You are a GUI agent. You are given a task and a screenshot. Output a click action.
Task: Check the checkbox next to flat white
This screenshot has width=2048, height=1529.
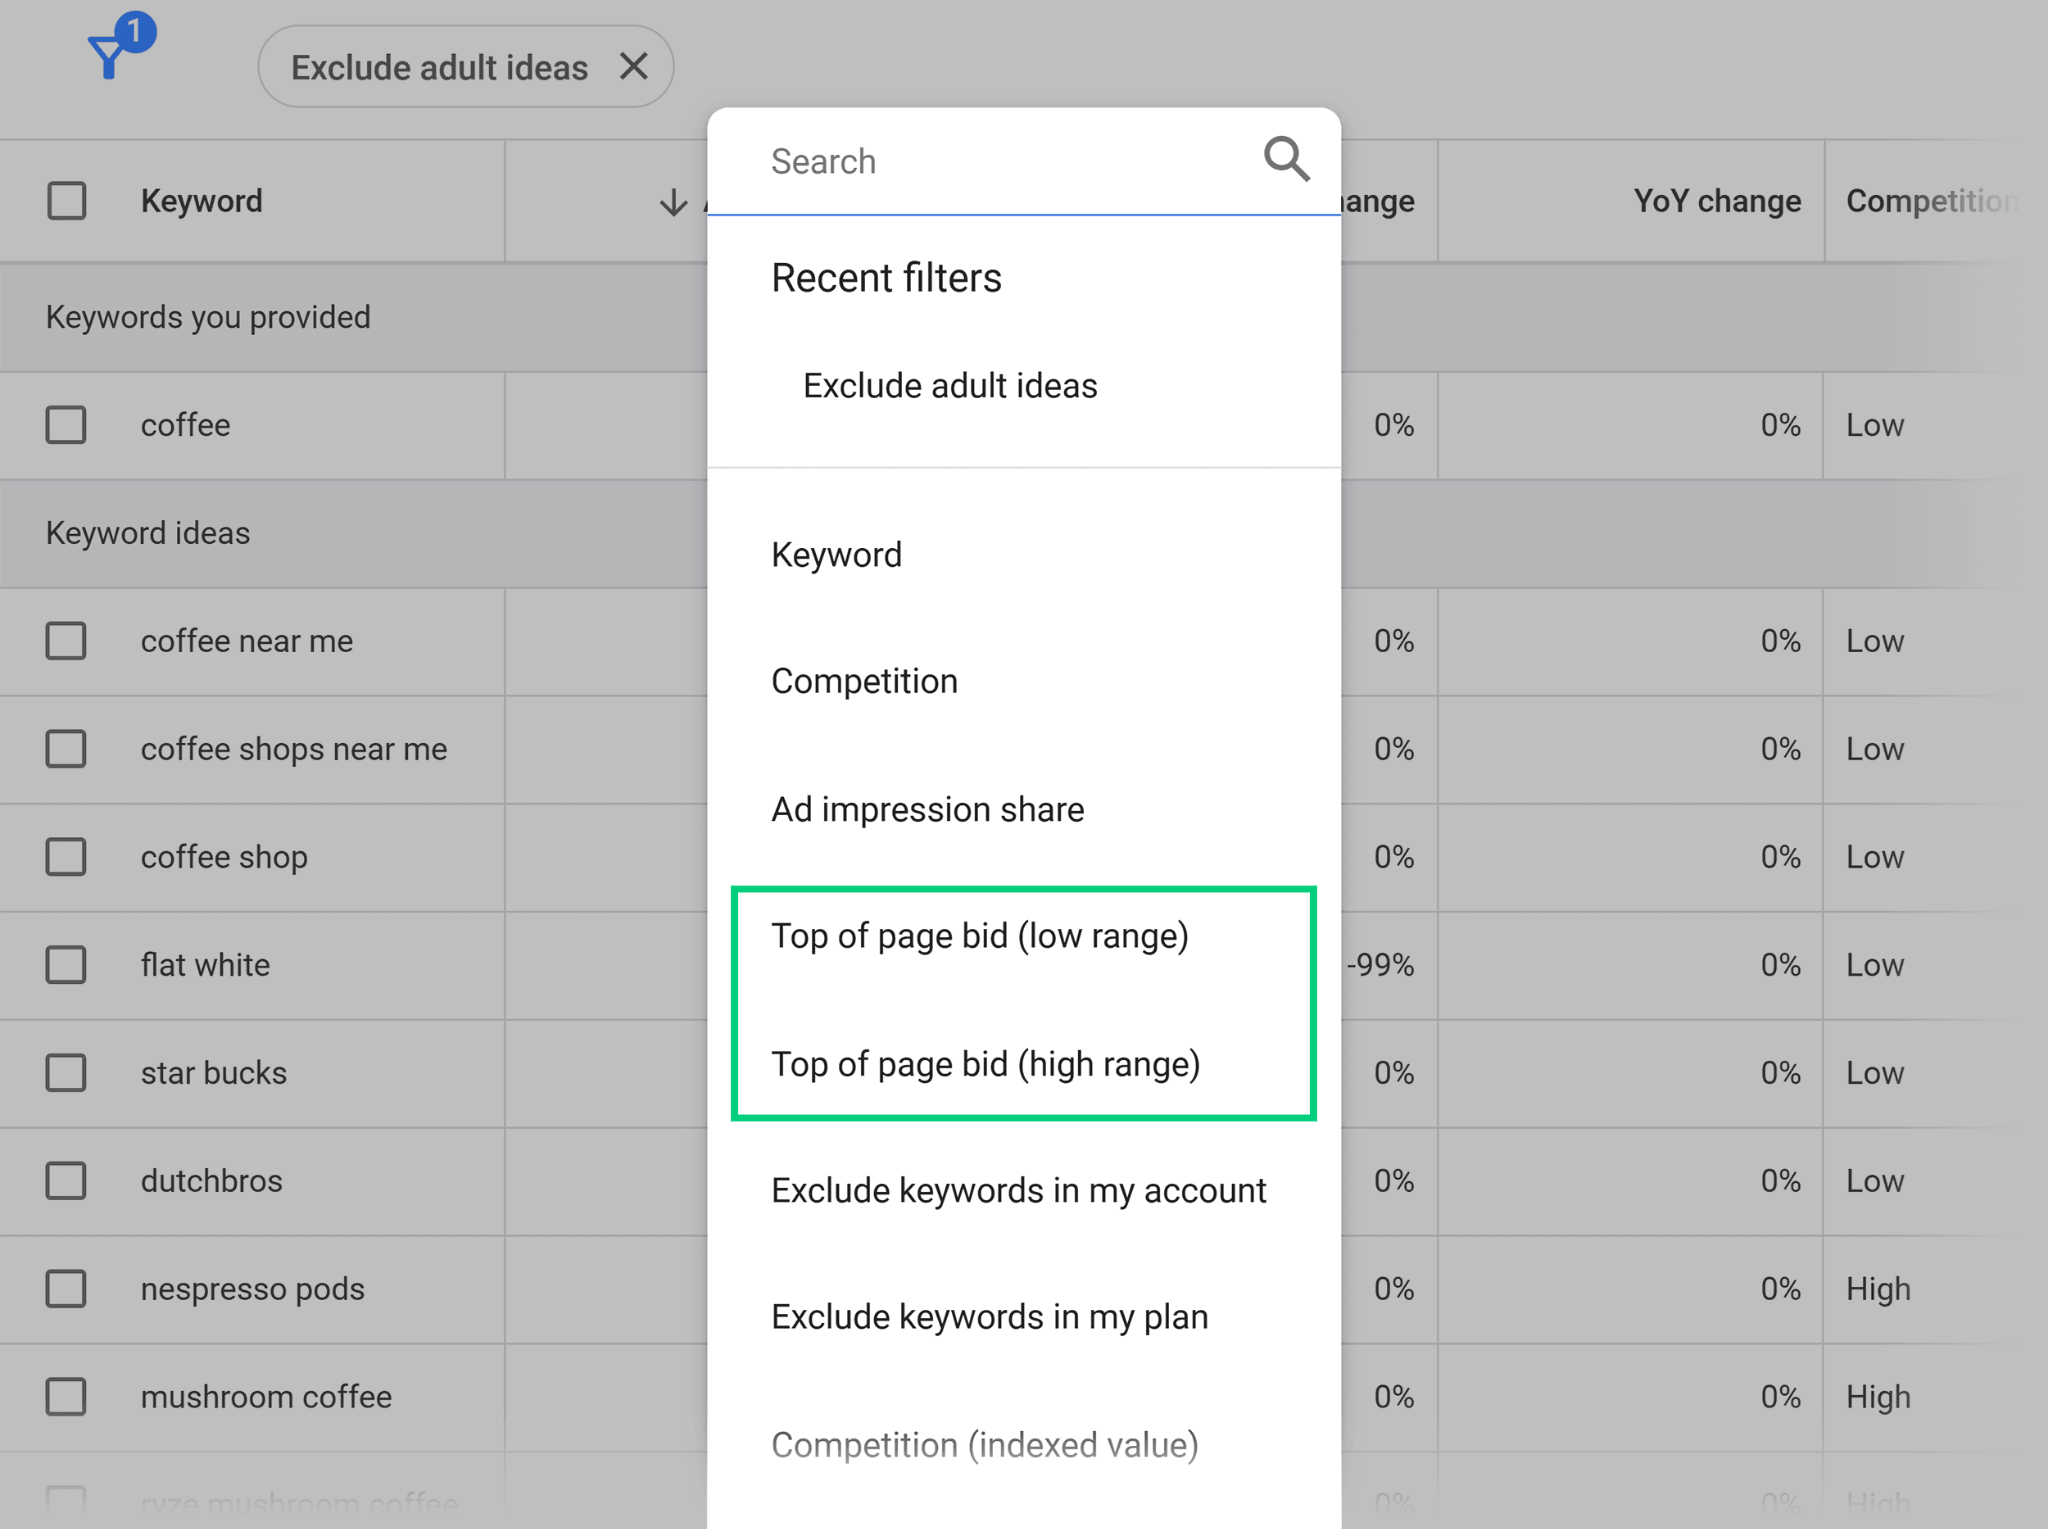[66, 964]
